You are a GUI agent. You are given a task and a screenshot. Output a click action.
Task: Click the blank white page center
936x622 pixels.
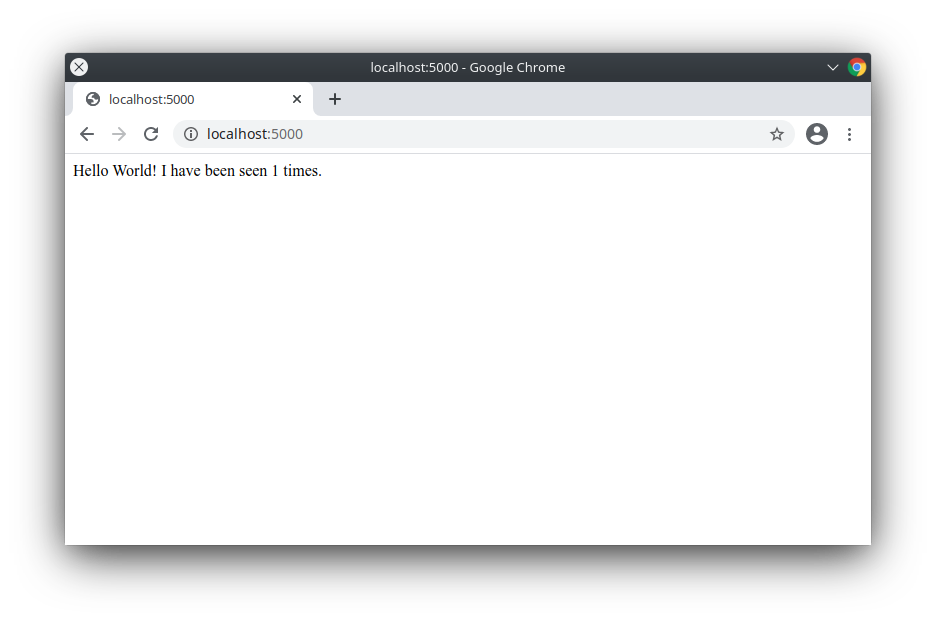(x=468, y=350)
